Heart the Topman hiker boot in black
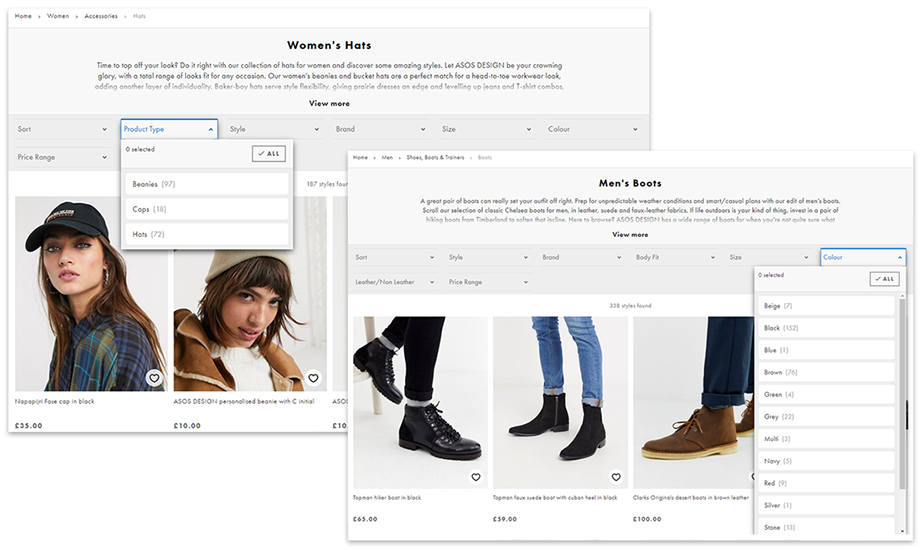The height and width of the screenshot is (550, 920). 476,477
